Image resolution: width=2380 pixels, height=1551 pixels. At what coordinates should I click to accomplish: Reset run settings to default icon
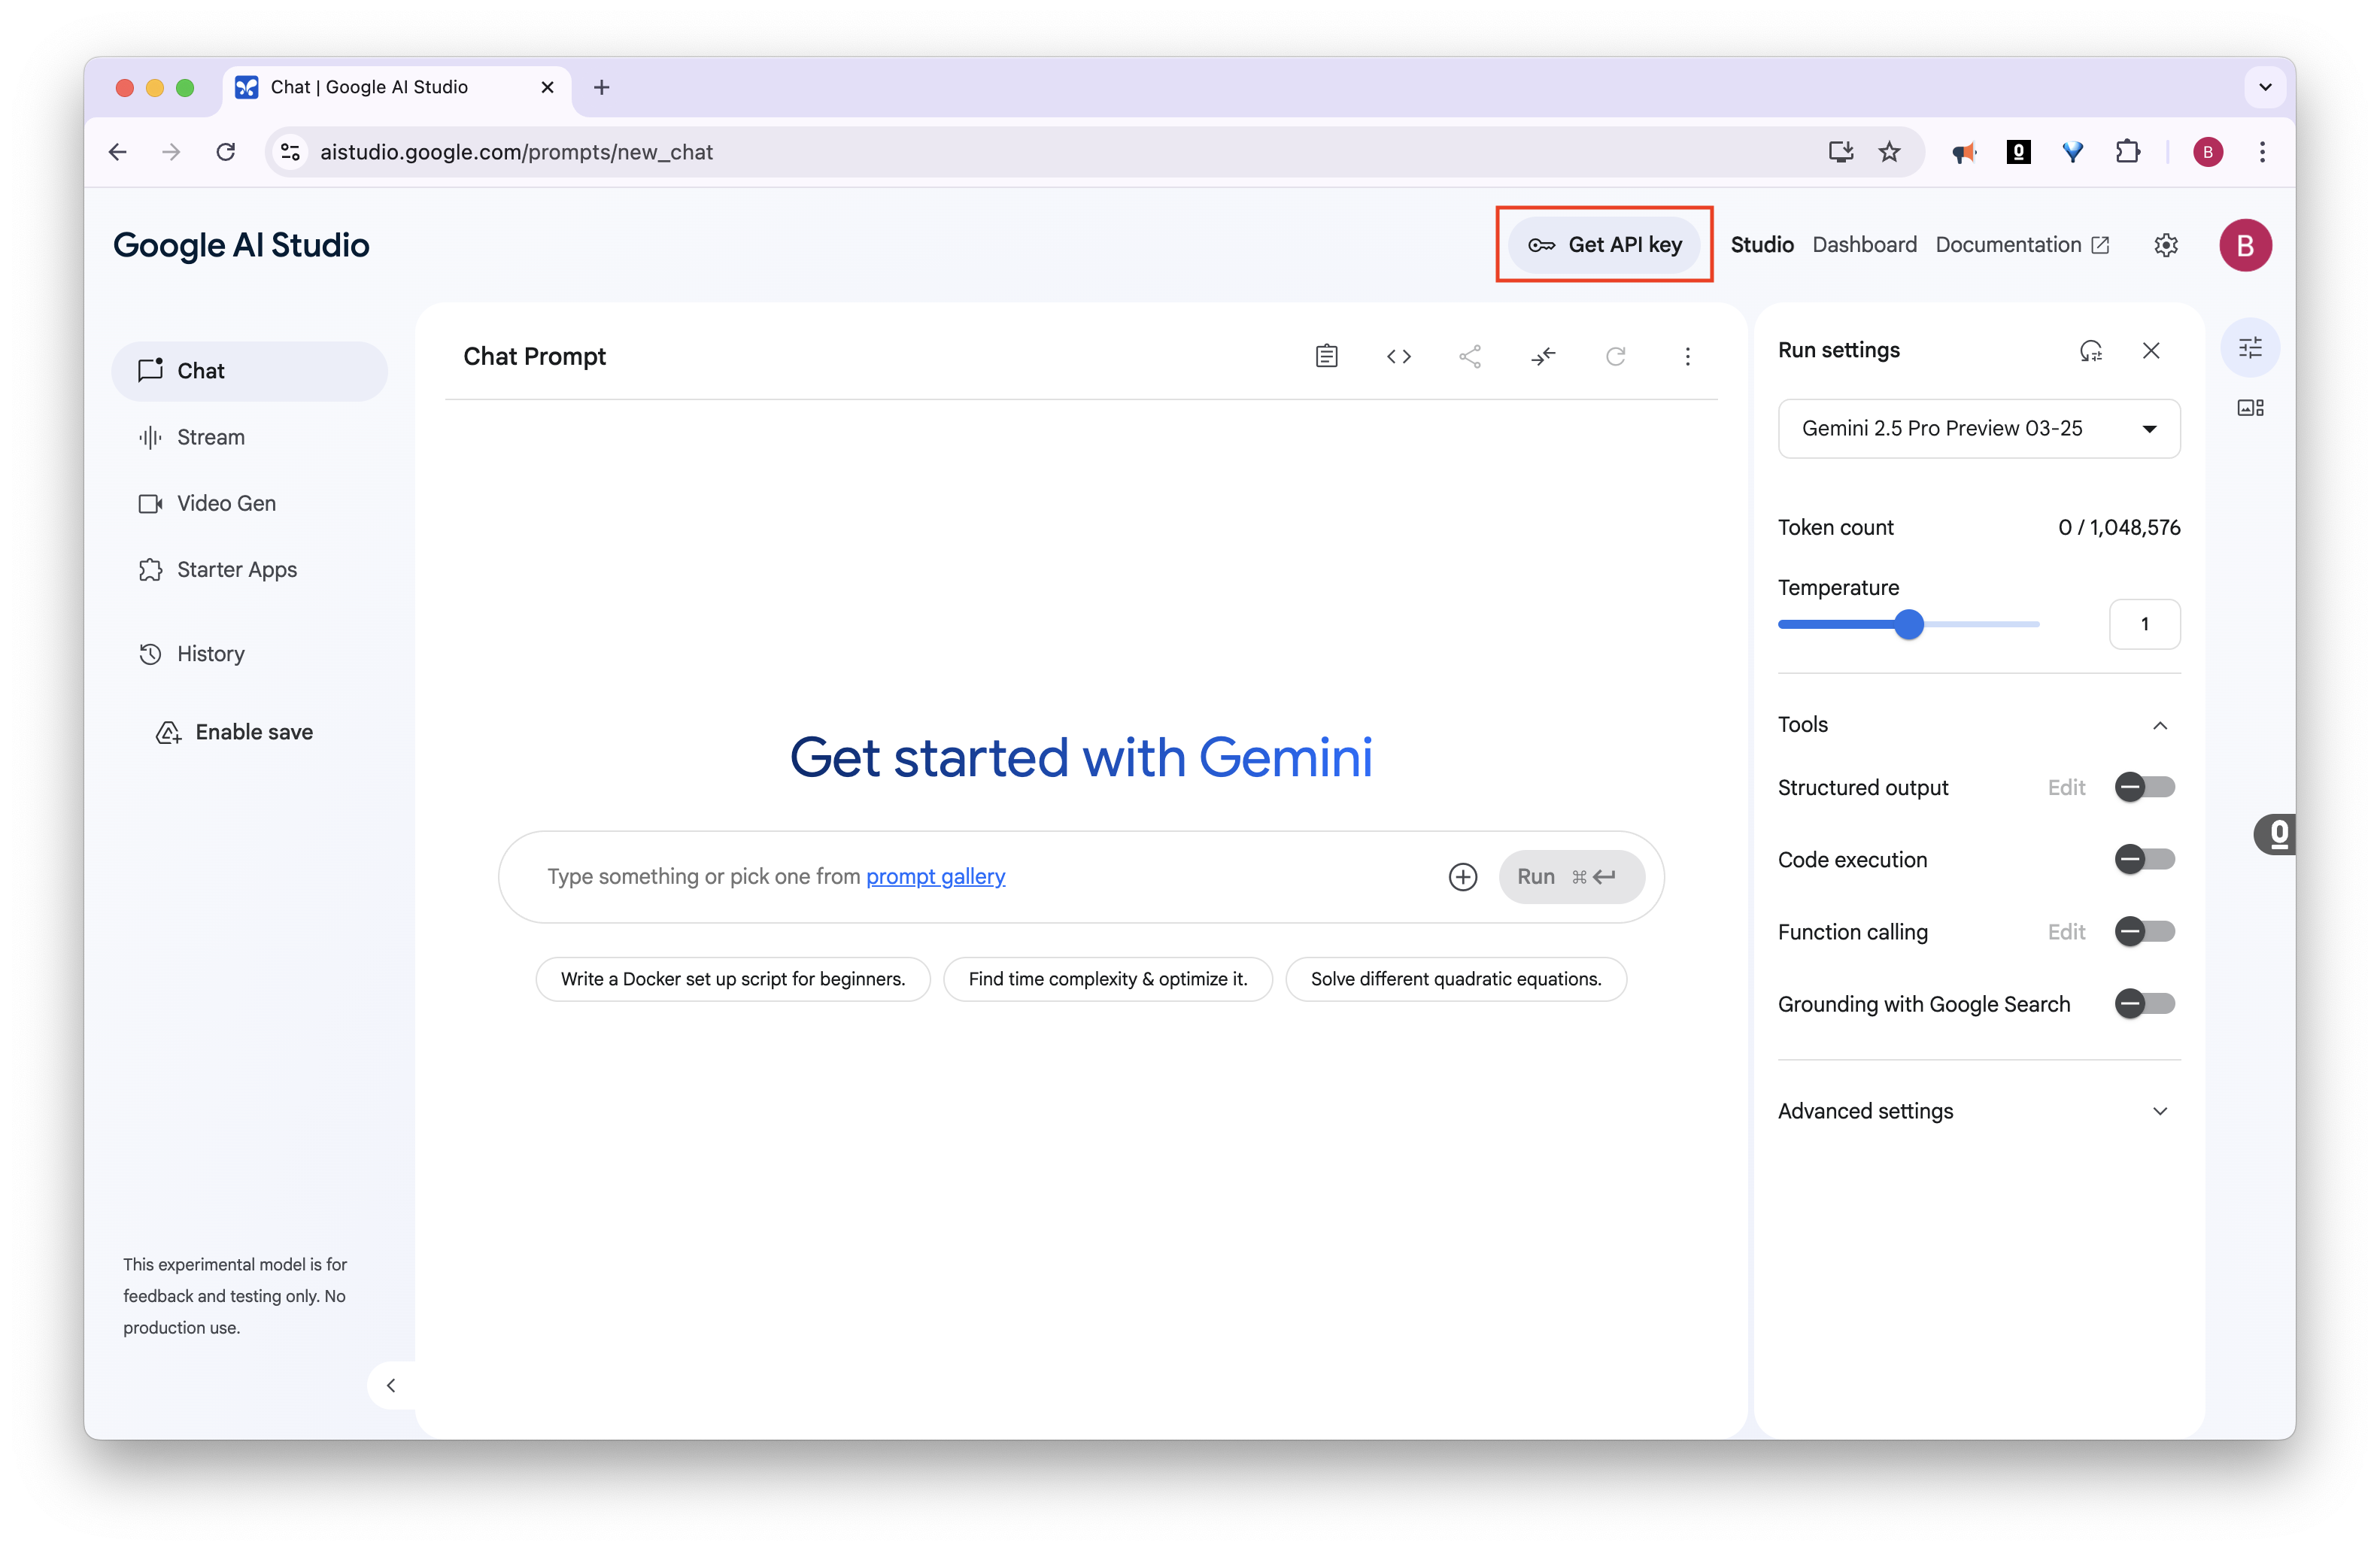pos(2090,350)
